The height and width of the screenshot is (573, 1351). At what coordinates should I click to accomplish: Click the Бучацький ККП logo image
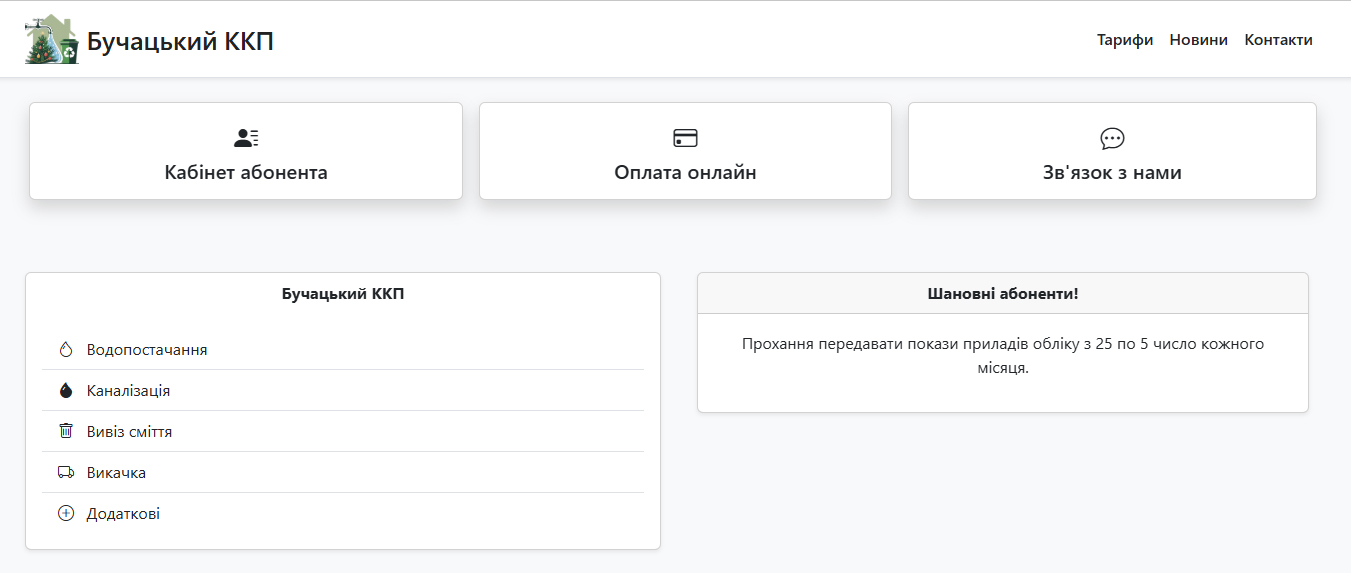(51, 40)
